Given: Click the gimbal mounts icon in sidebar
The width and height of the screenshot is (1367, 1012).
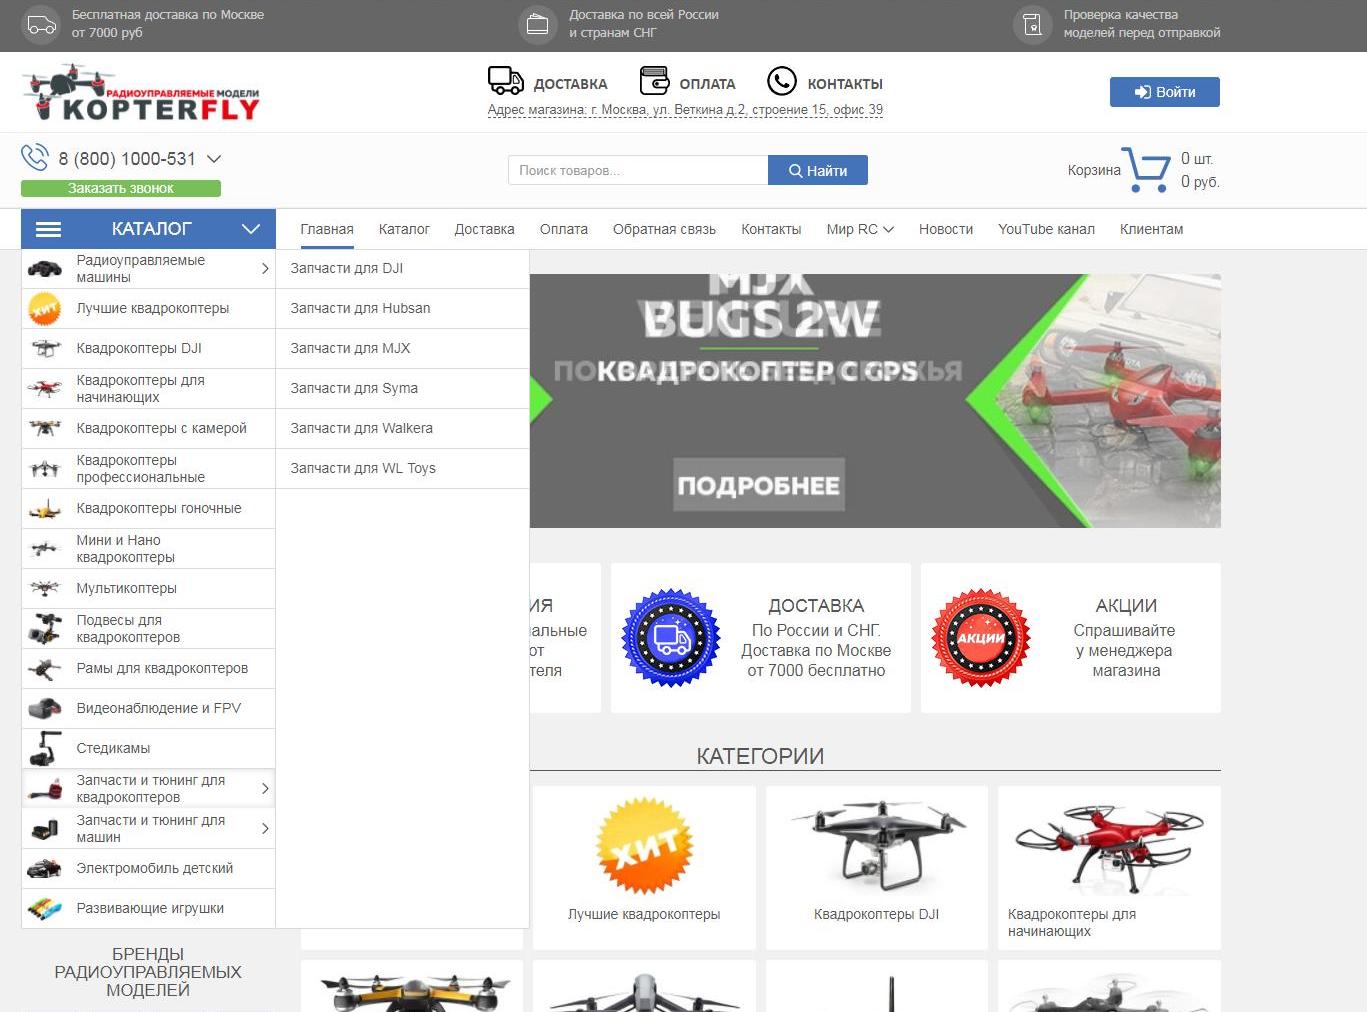Looking at the screenshot, I should point(45,629).
